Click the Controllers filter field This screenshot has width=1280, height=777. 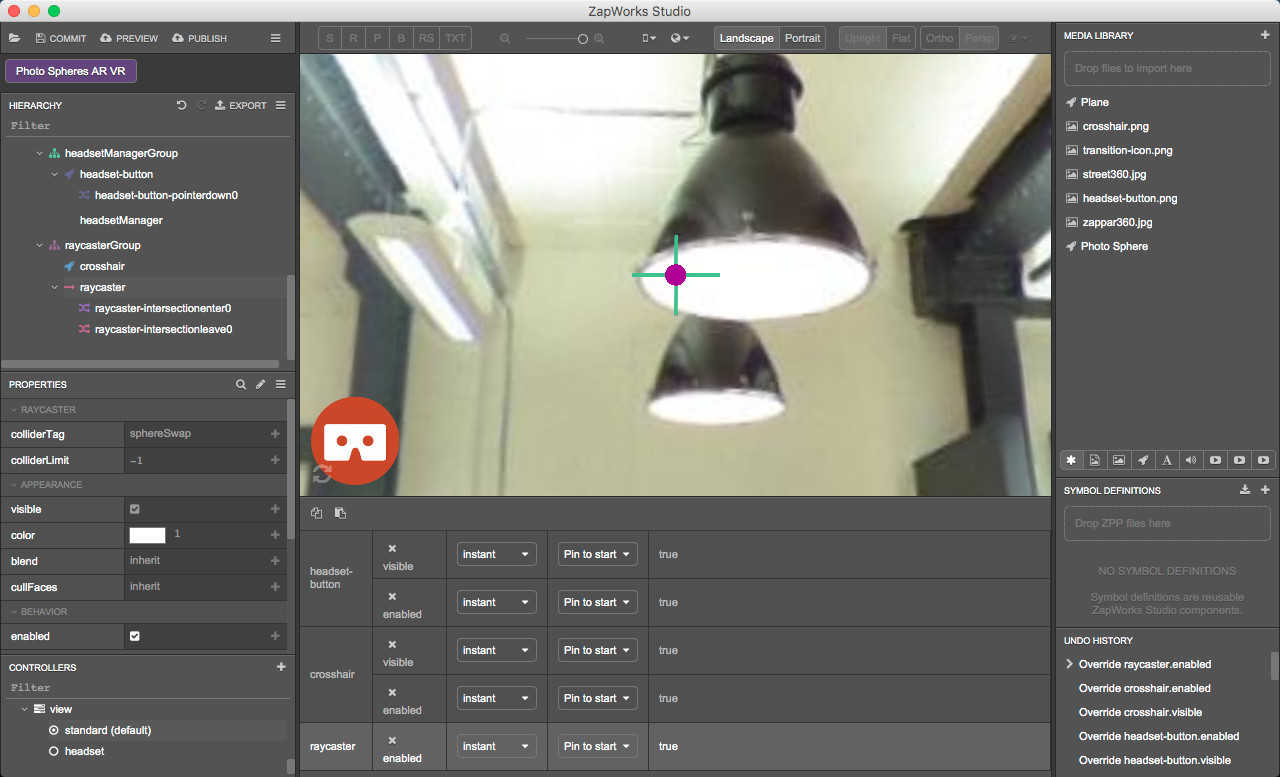(x=148, y=688)
